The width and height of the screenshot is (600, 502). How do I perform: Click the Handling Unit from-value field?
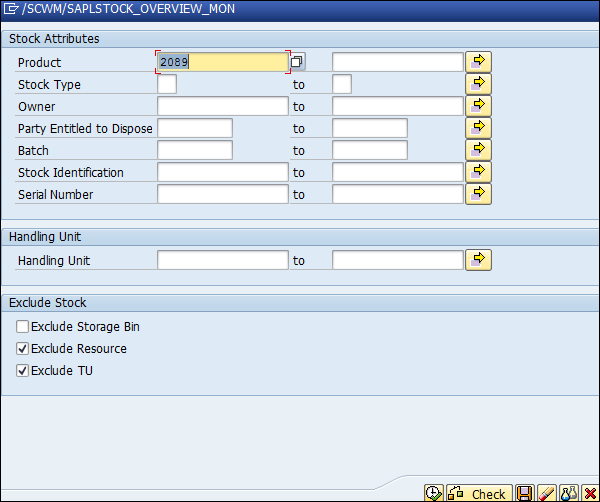222,260
